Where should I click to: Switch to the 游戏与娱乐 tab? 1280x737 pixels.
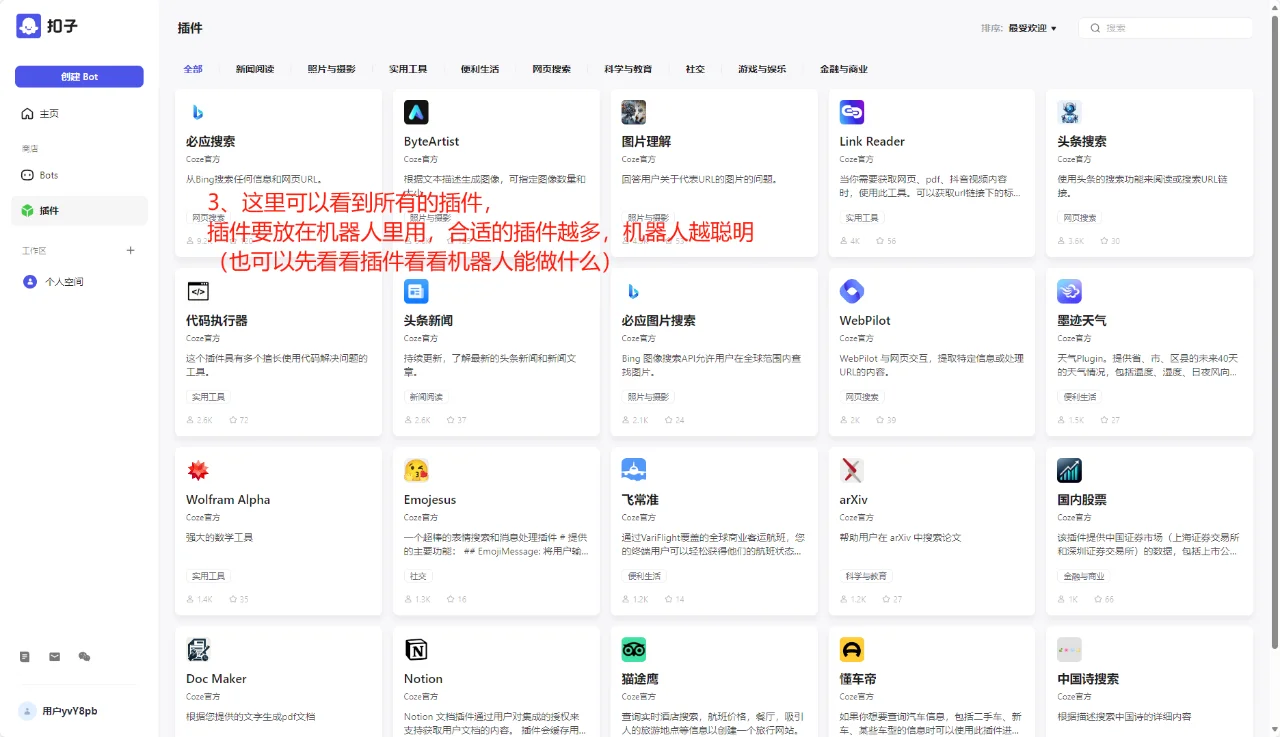762,69
